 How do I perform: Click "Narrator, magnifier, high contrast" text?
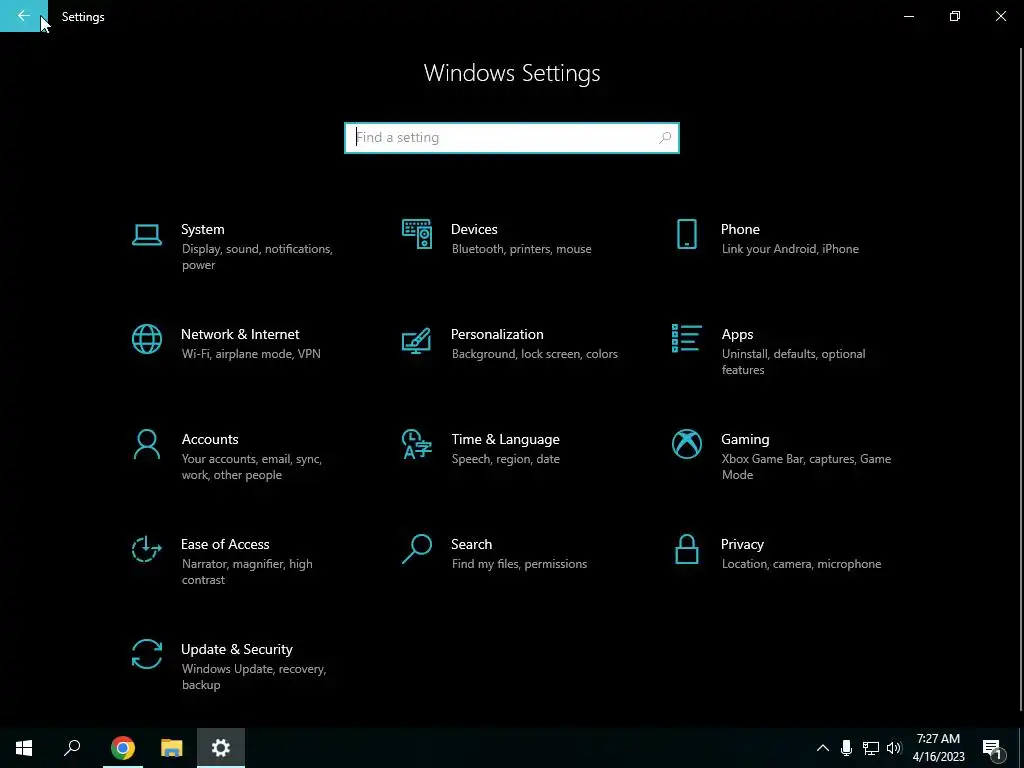247,571
